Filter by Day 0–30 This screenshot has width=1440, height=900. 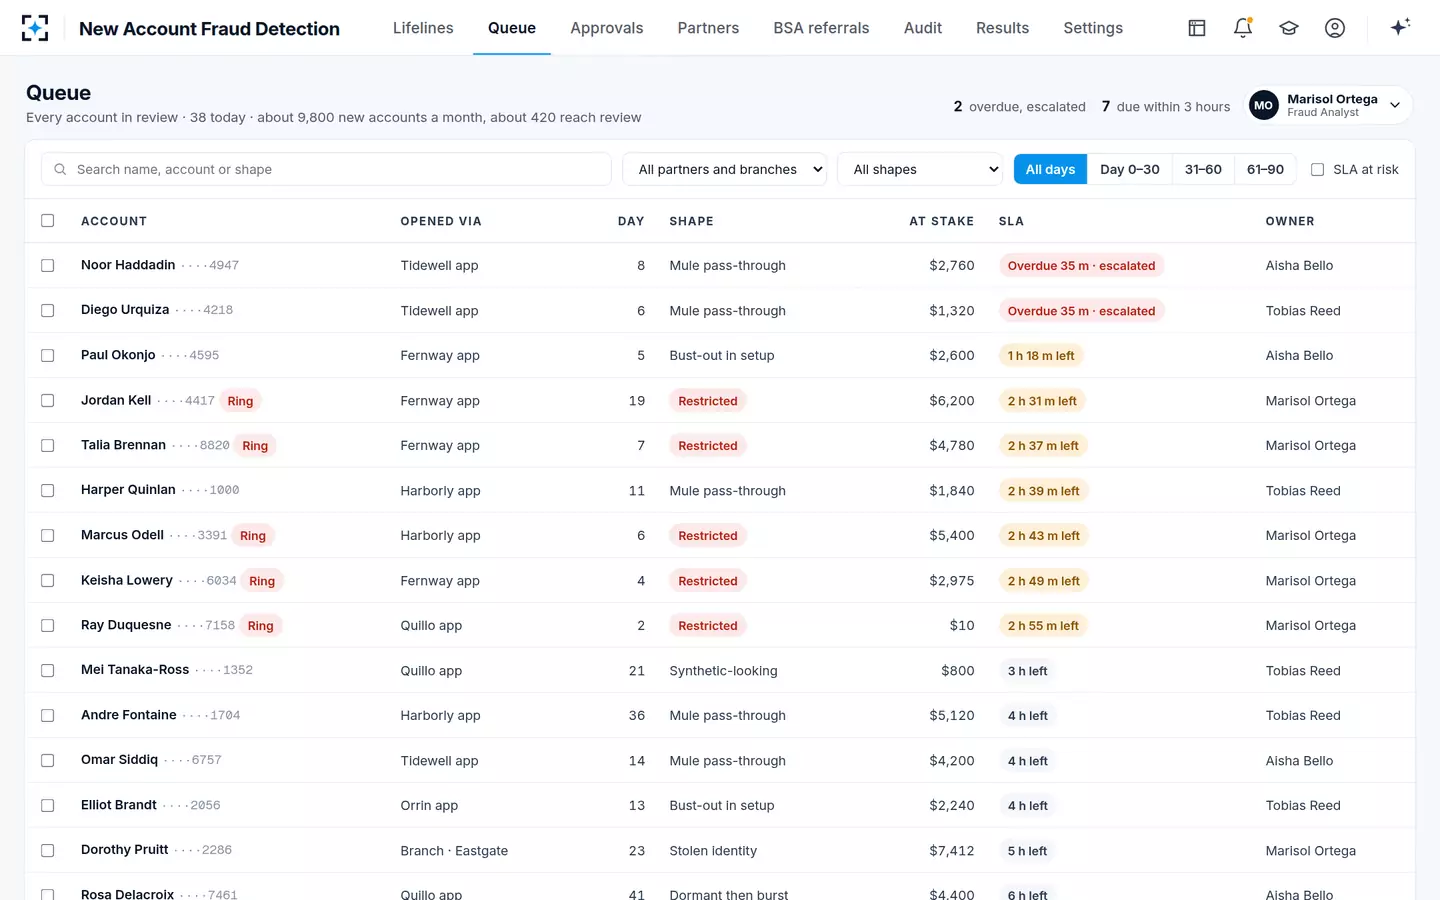pos(1130,169)
